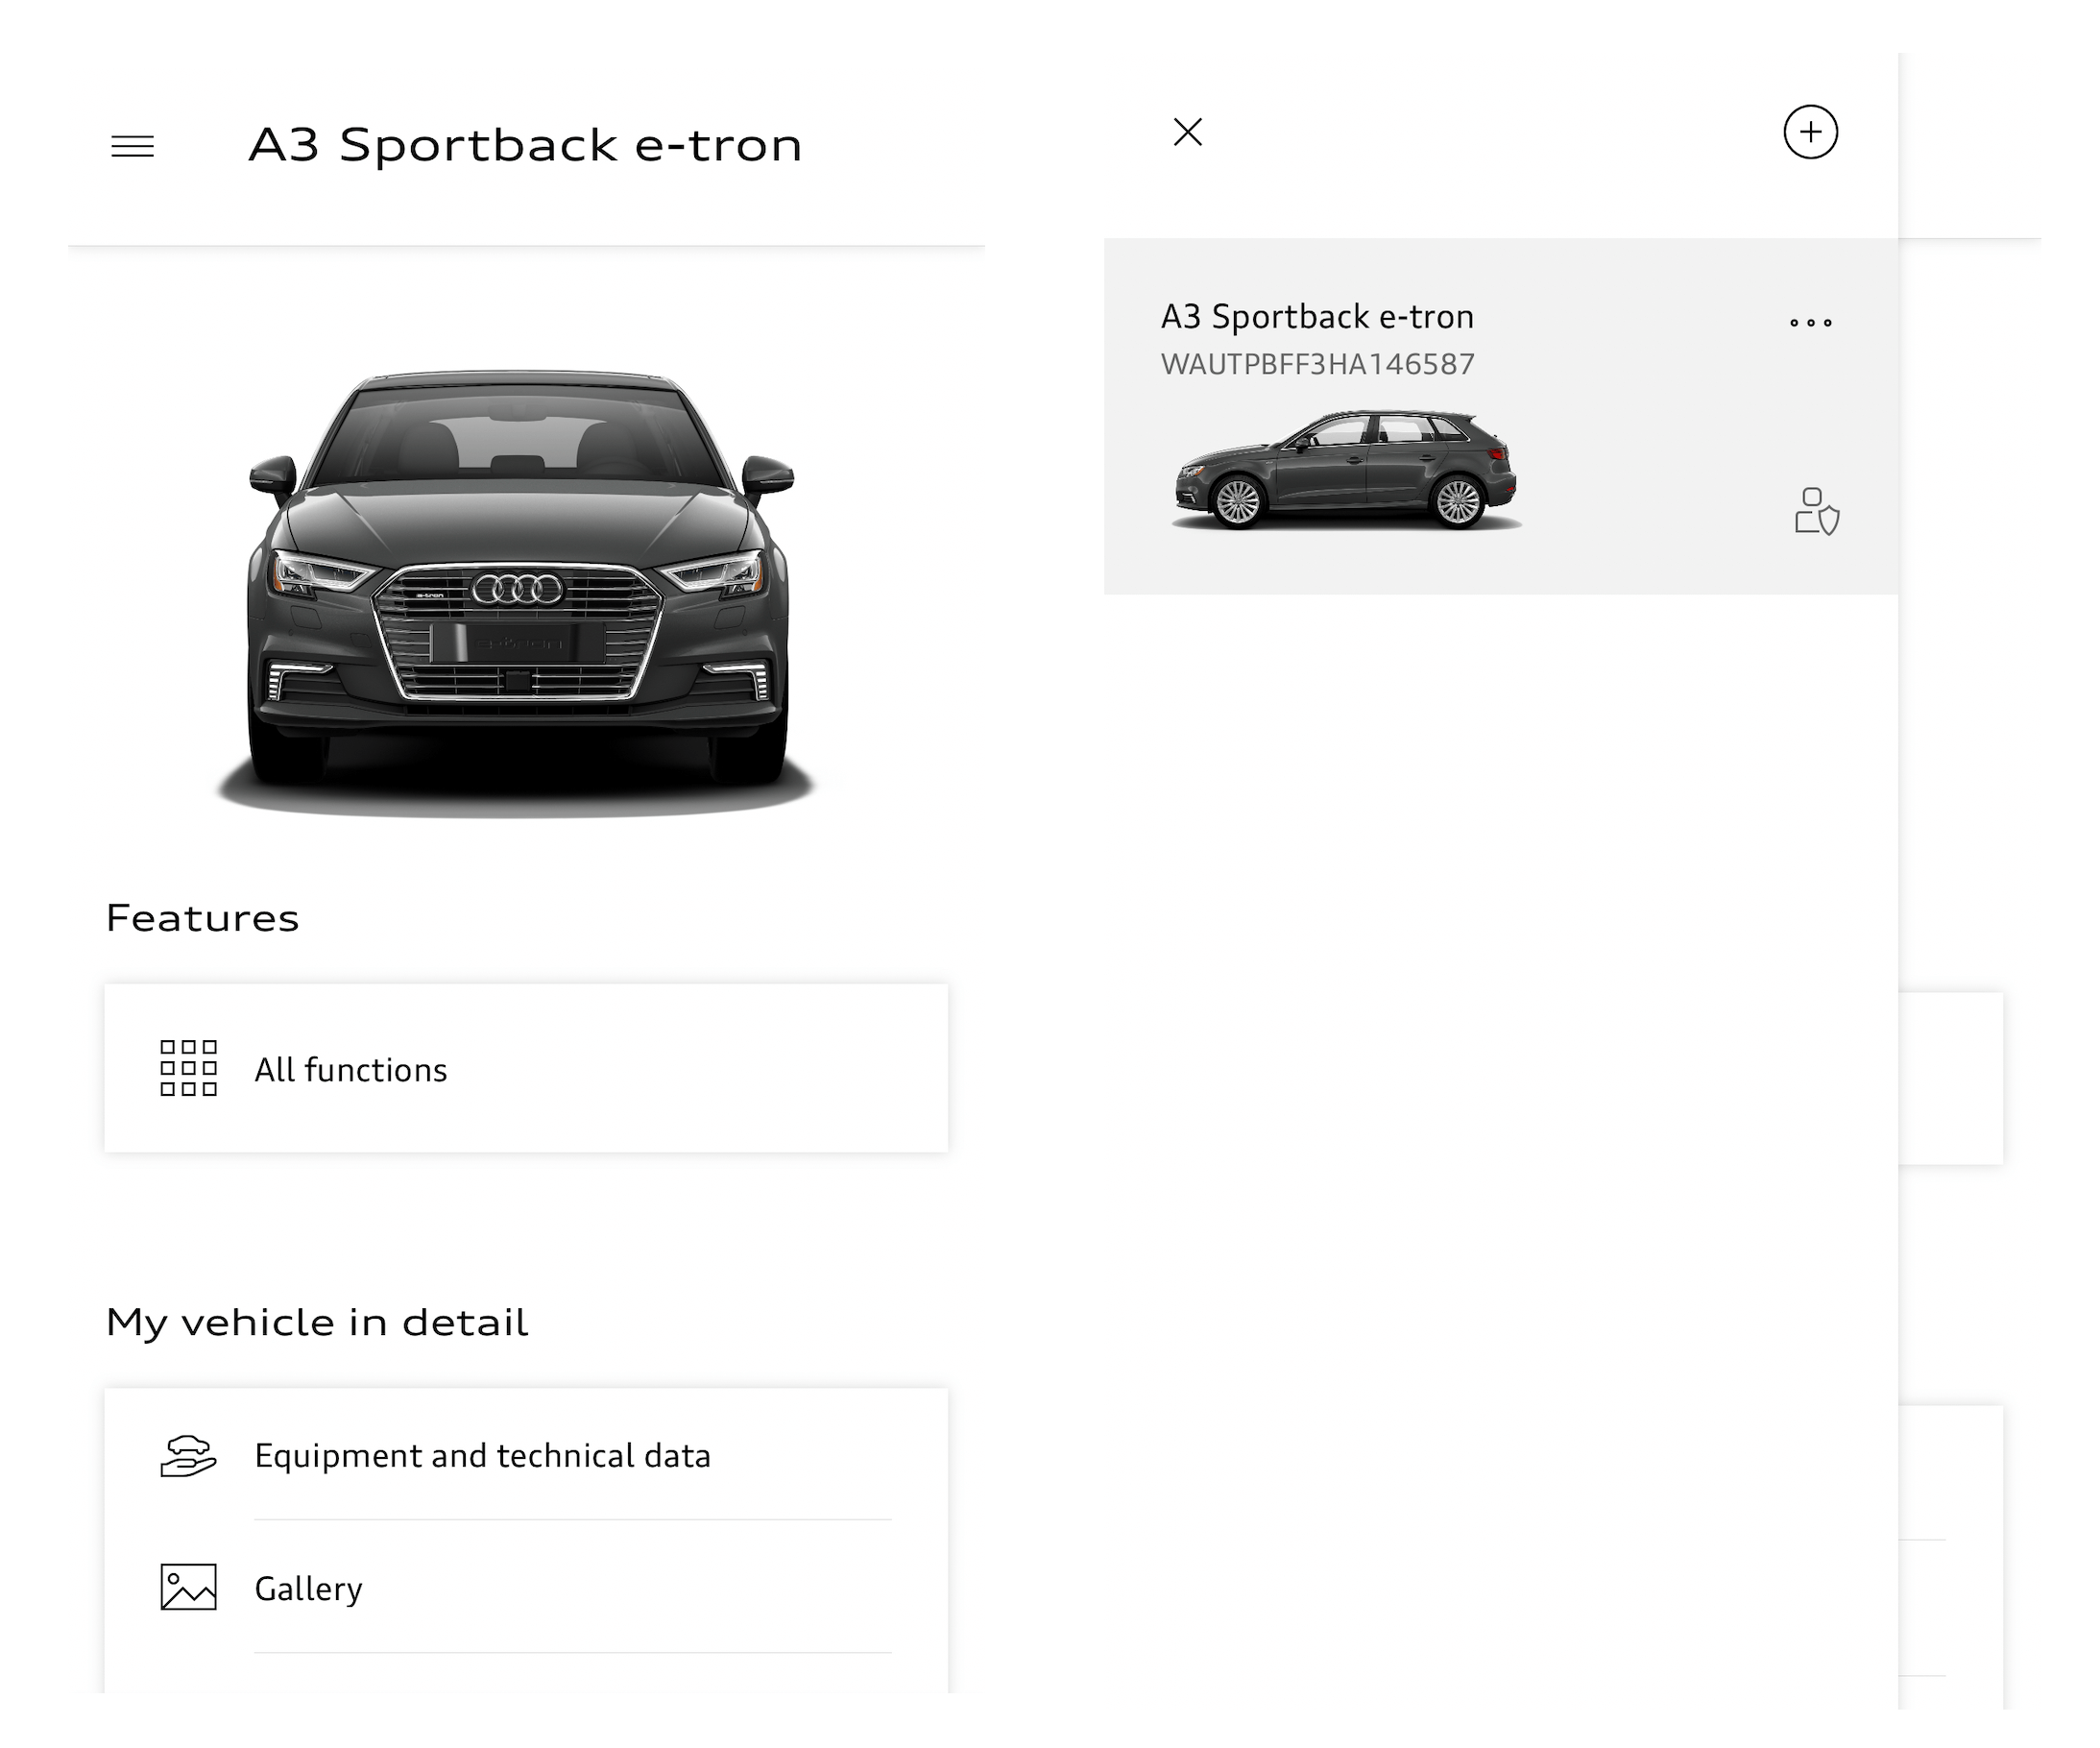2100x1748 pixels.
Task: Click the My vehicle in detail heading
Action: [x=317, y=1323]
